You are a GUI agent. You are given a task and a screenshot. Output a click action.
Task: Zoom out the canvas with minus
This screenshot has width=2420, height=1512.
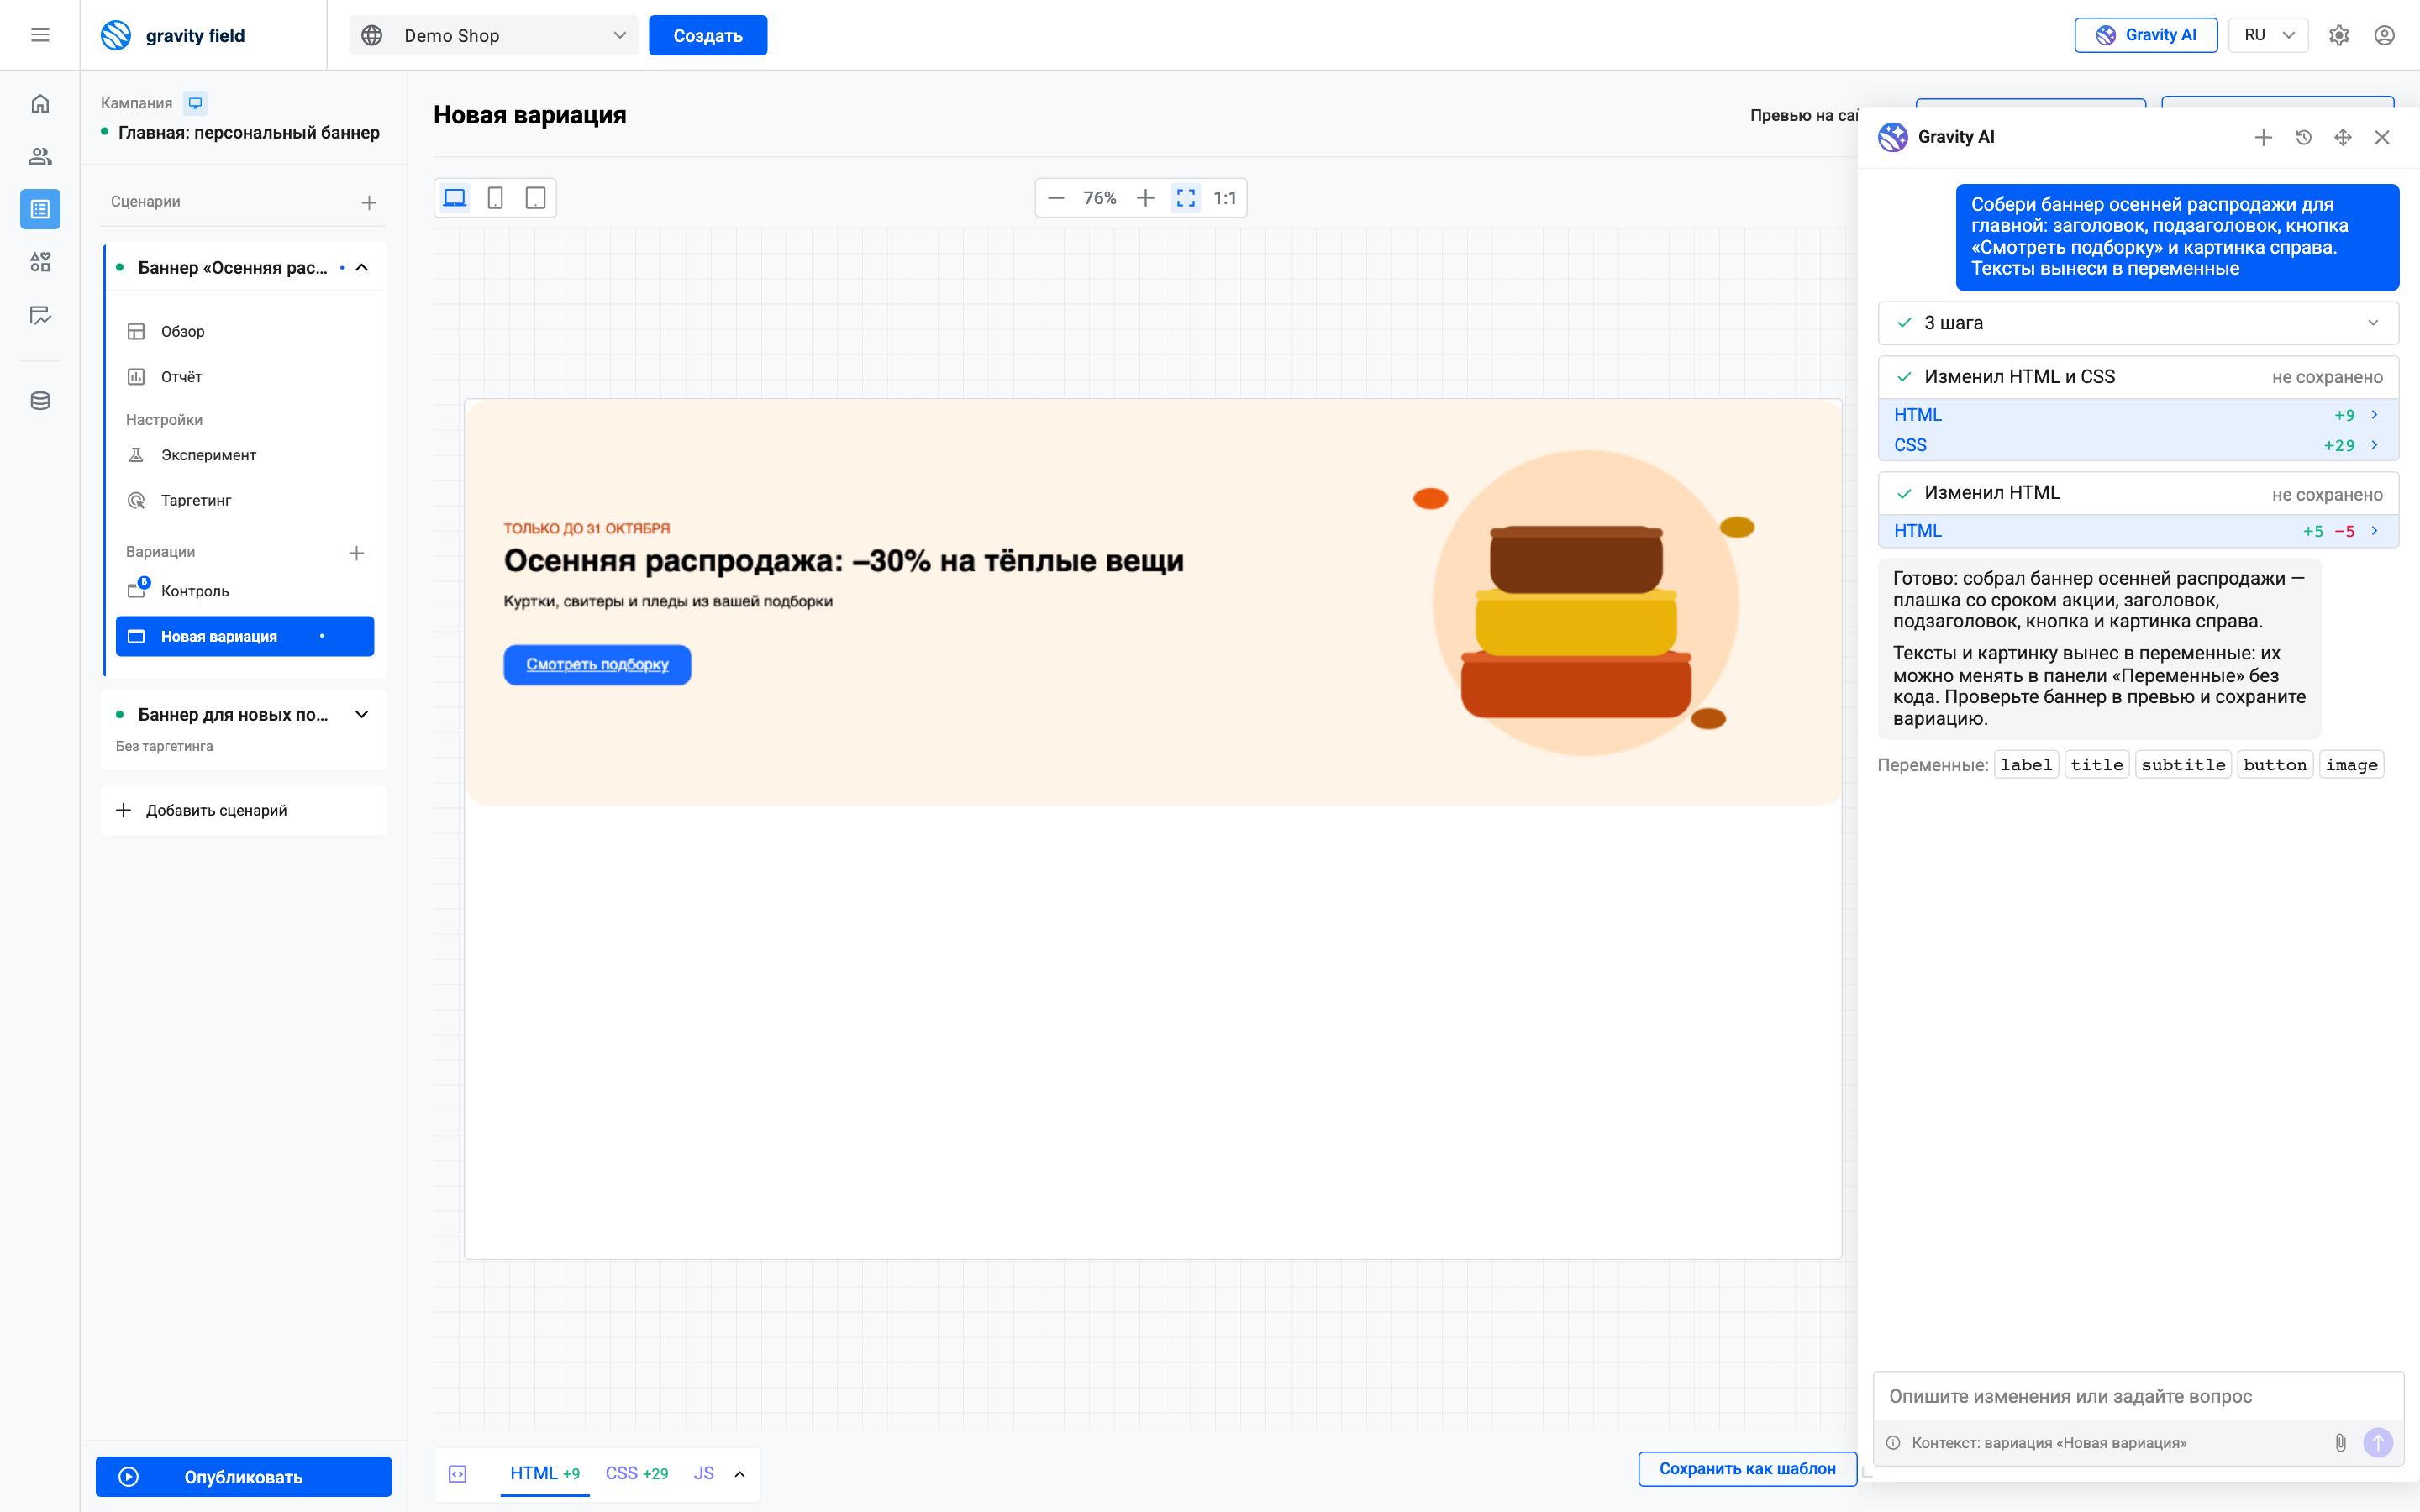click(x=1056, y=198)
